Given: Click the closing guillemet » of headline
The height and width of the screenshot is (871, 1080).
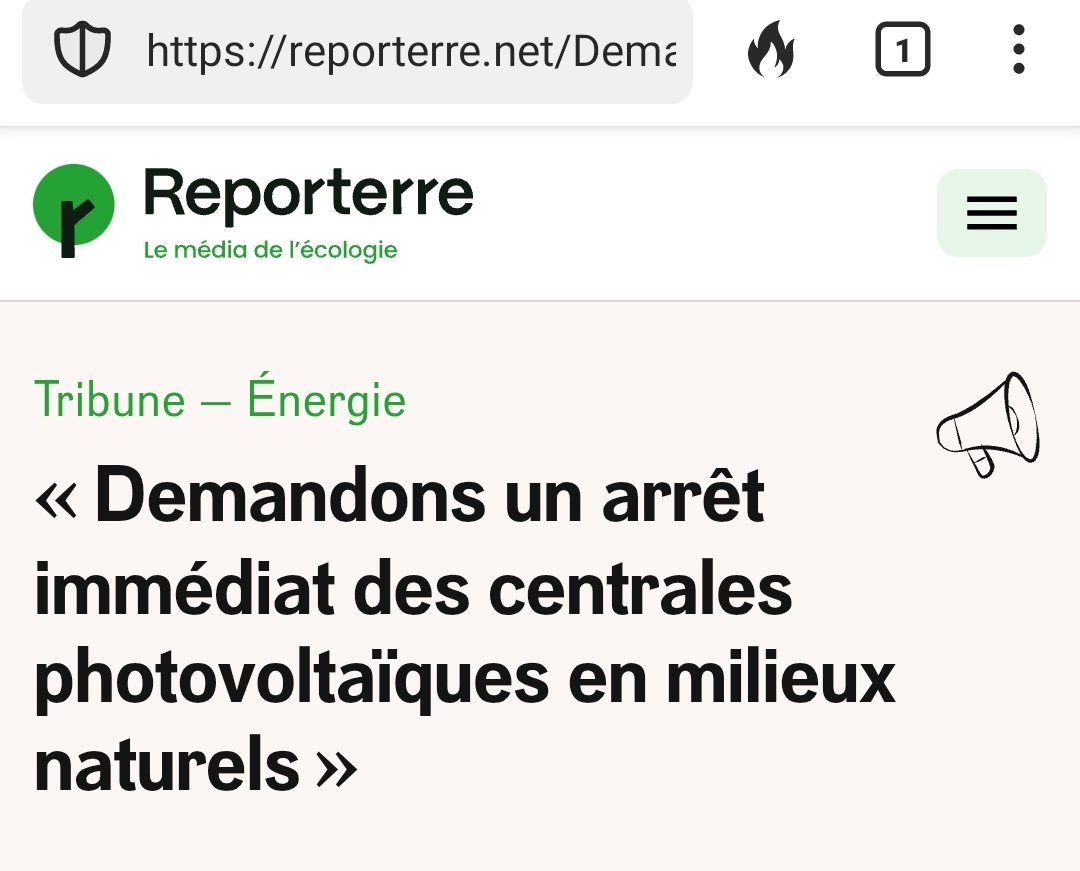Looking at the screenshot, I should pyautogui.click(x=336, y=768).
